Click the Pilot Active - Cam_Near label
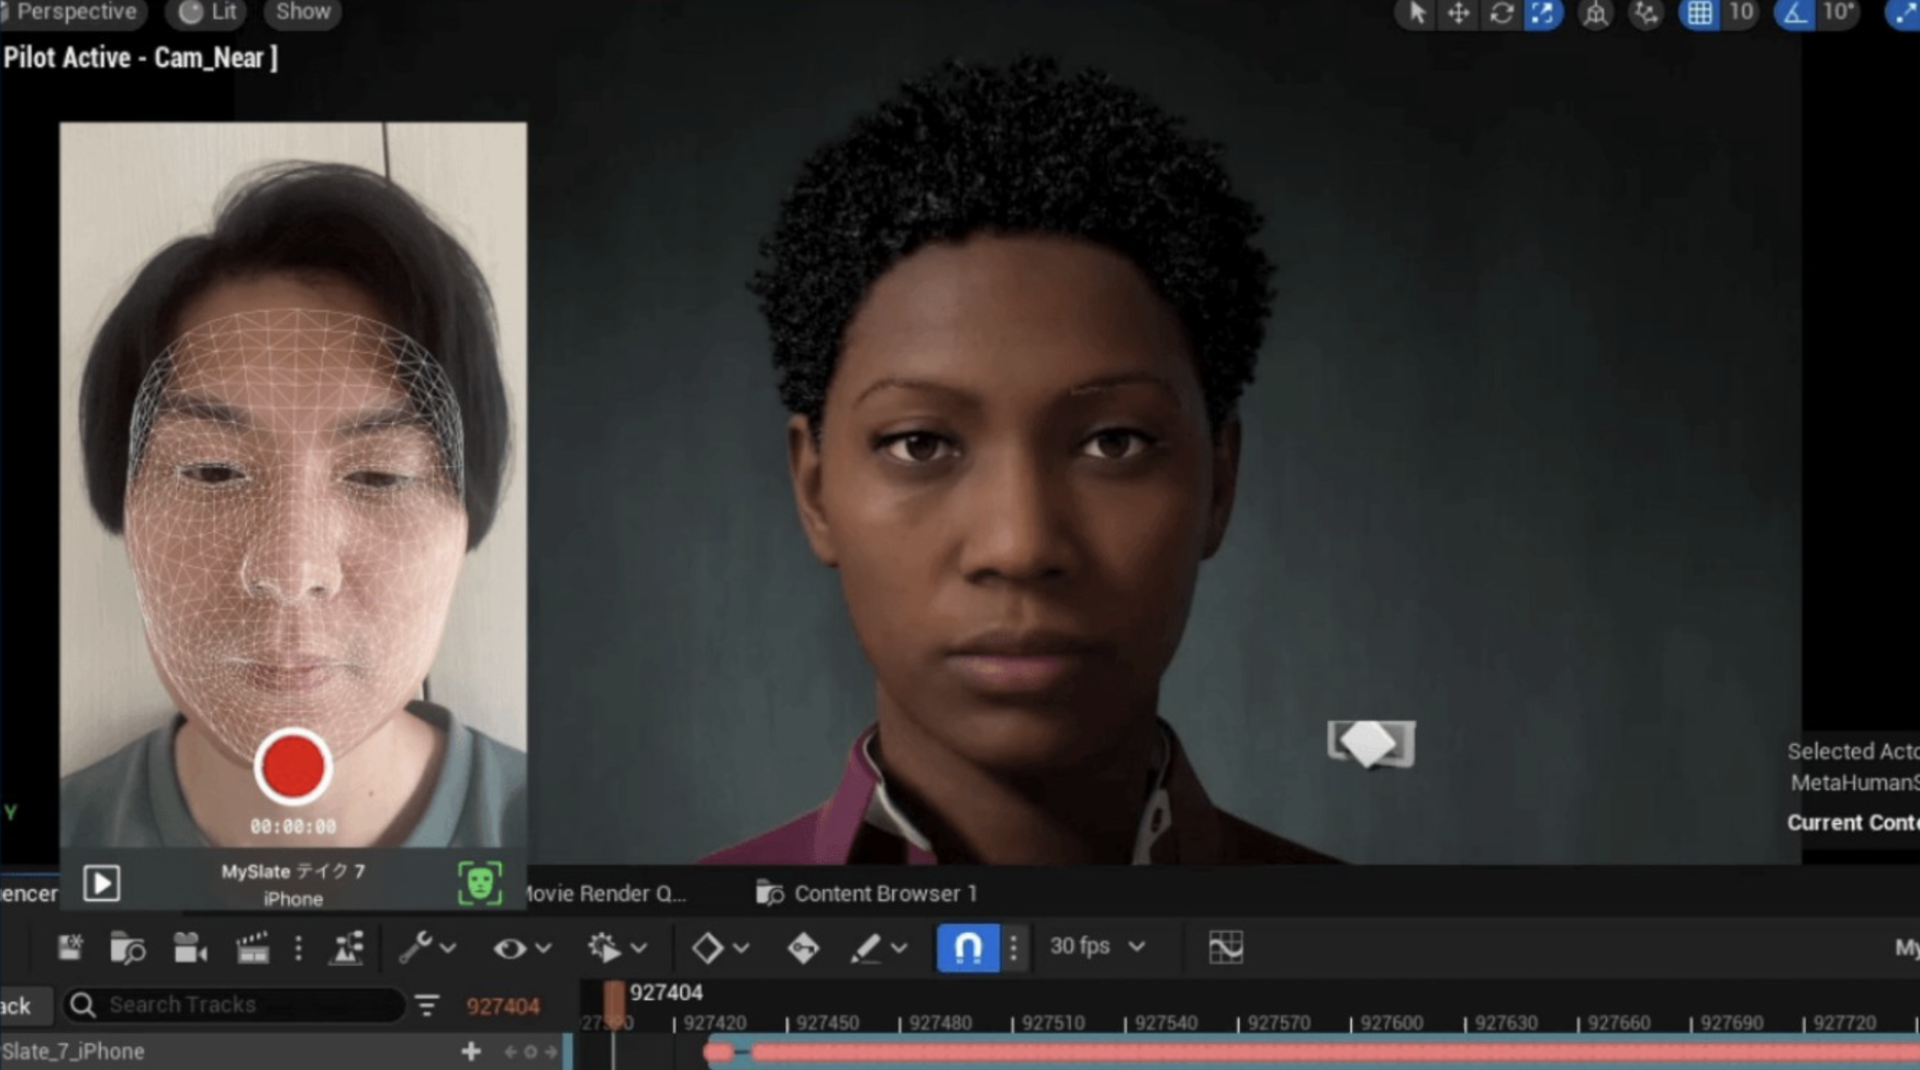1920x1070 pixels. [x=139, y=58]
